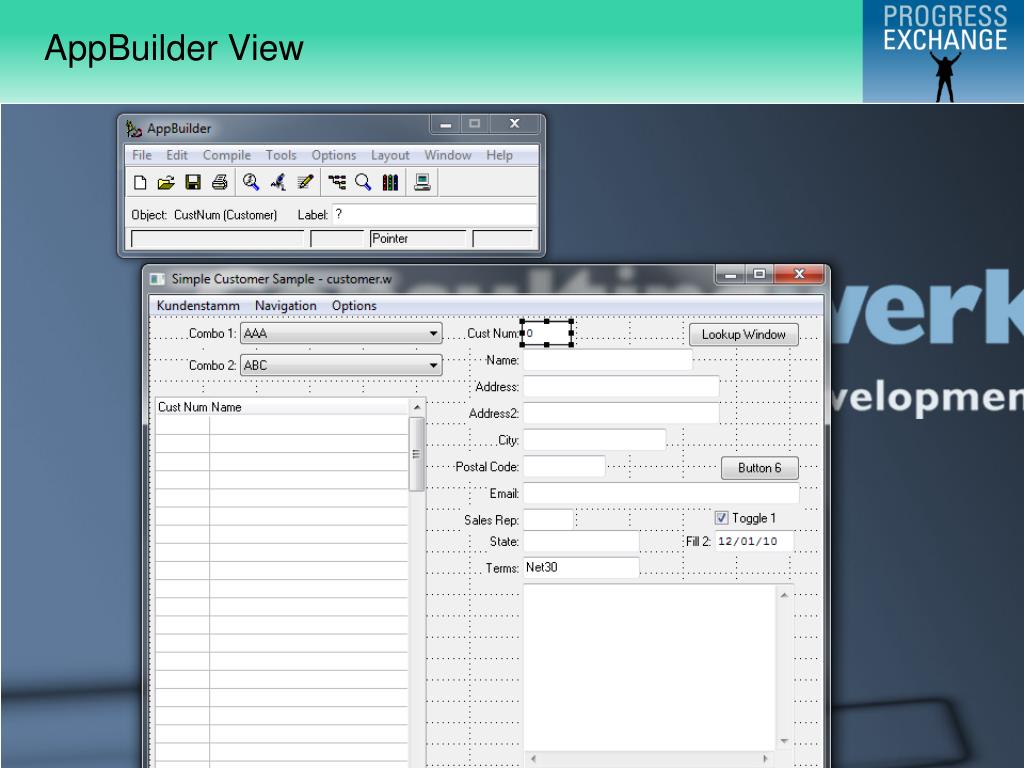1024x768 pixels.
Task: Click the "CustNum (Customer)" object text
Action: pyautogui.click(x=225, y=215)
